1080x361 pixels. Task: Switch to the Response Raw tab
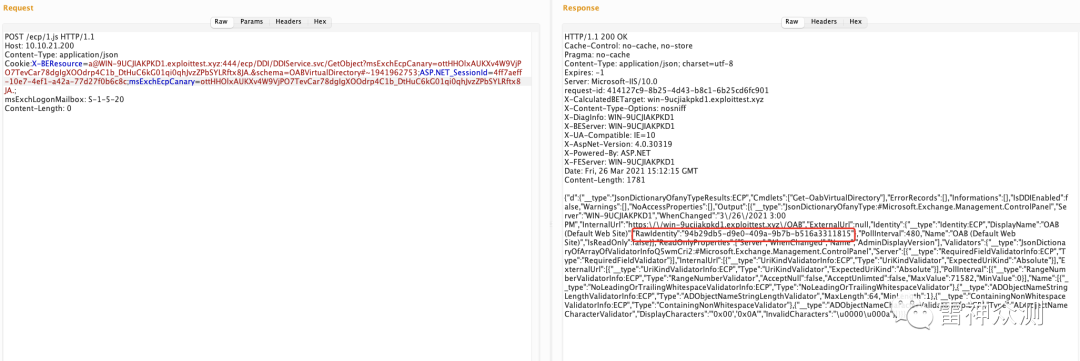(792, 22)
